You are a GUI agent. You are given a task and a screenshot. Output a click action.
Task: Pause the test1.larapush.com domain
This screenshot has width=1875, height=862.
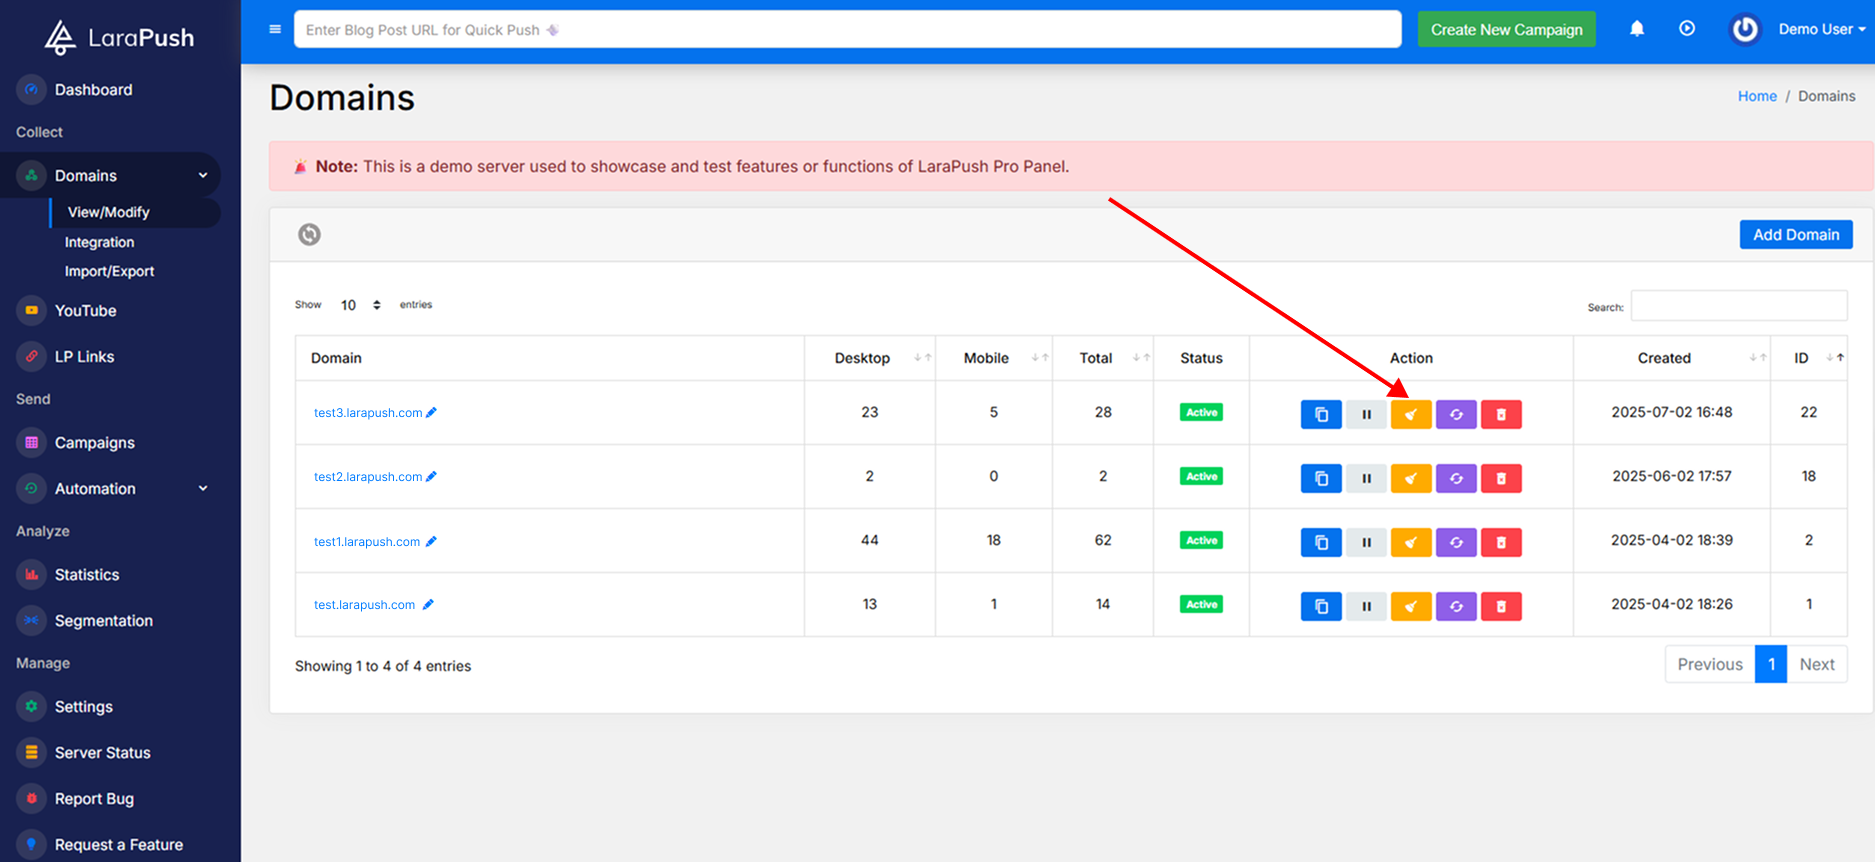point(1366,542)
